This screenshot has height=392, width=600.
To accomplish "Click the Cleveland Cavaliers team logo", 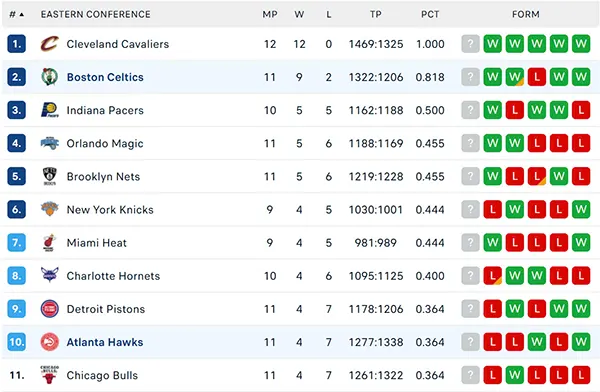I will [x=50, y=44].
